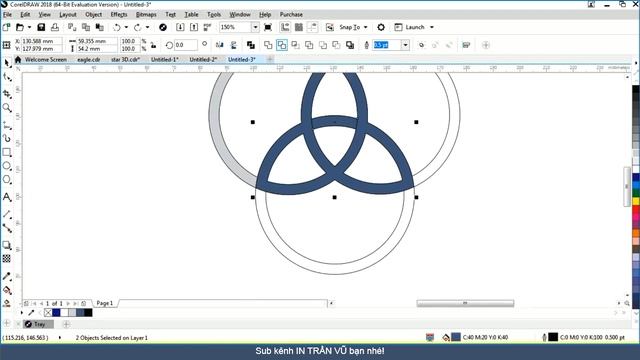Select the Page 1 tab
The width and height of the screenshot is (640, 360).
[104, 303]
